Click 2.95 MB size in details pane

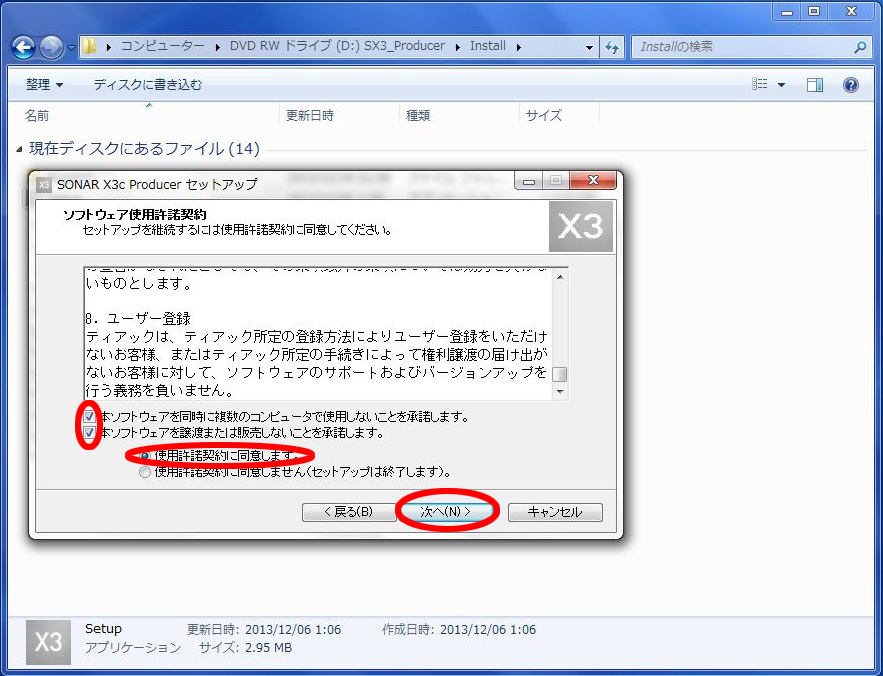pos(268,648)
